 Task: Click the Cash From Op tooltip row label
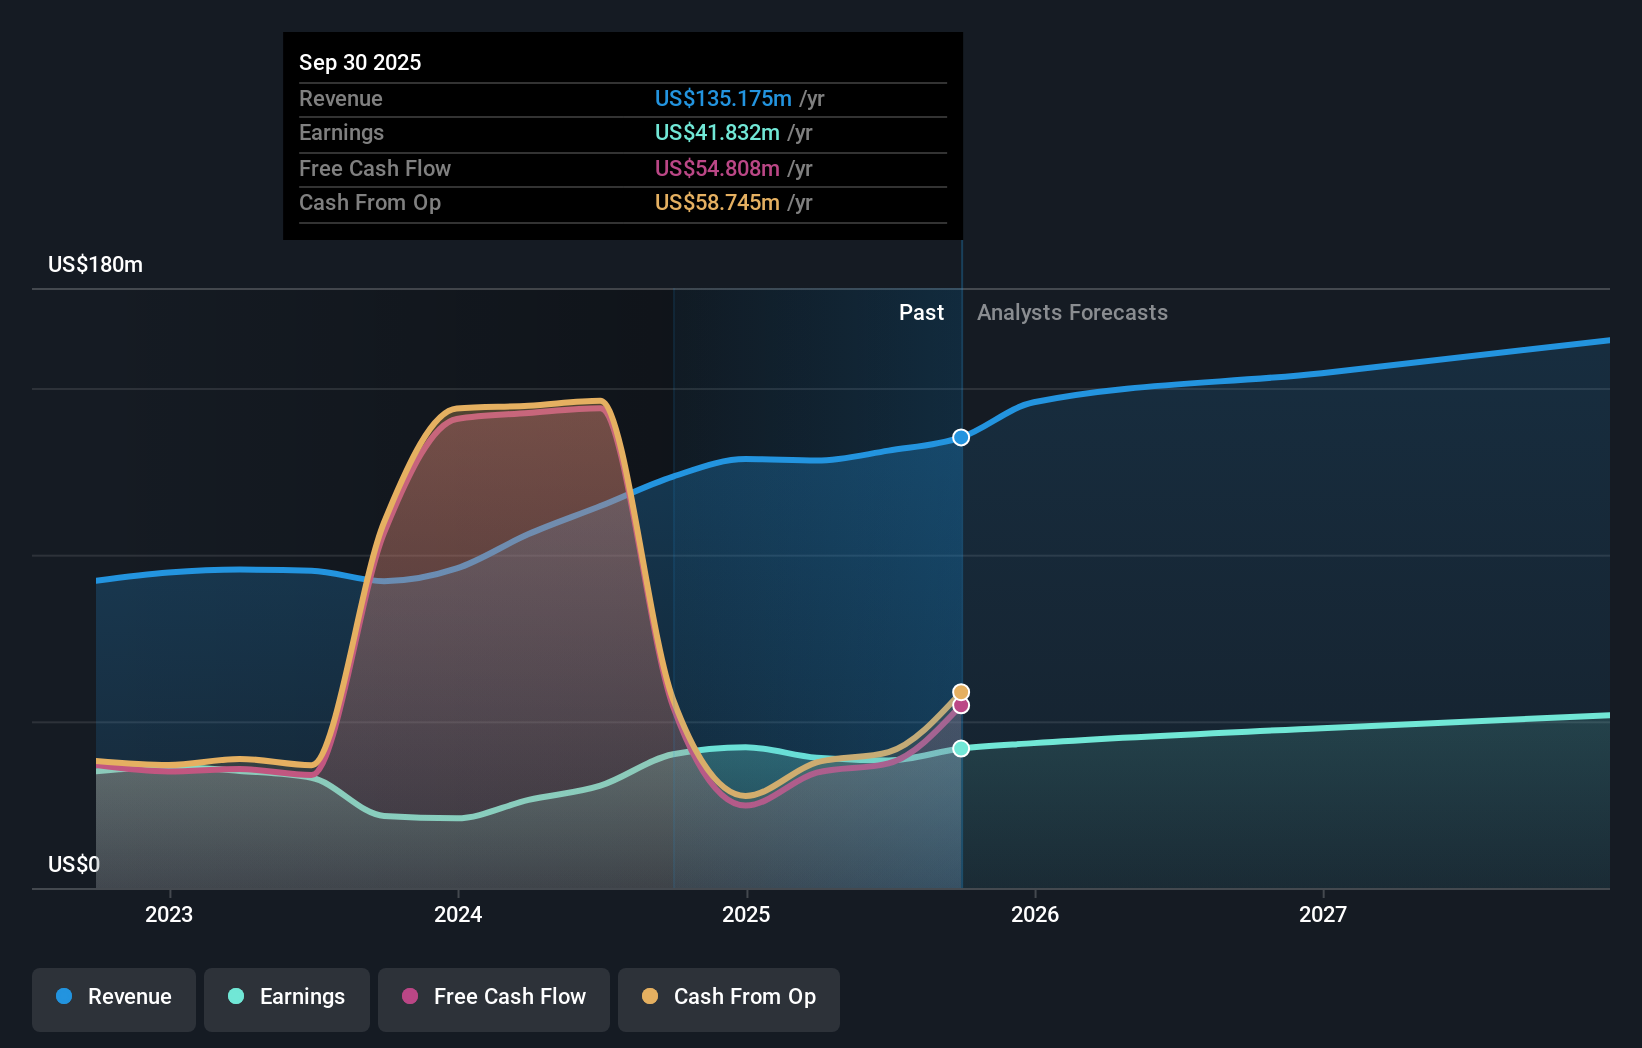[x=370, y=202]
